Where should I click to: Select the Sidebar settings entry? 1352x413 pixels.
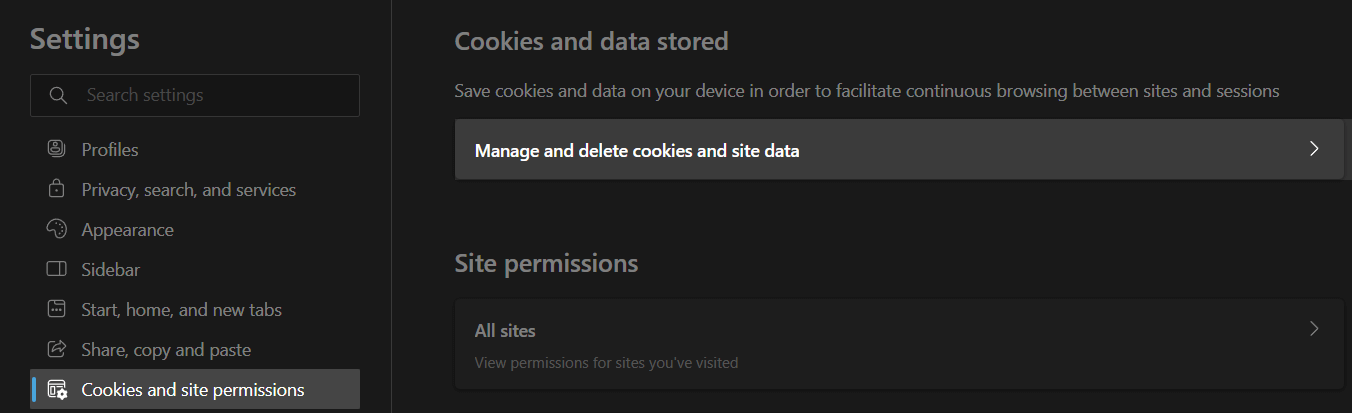(110, 270)
